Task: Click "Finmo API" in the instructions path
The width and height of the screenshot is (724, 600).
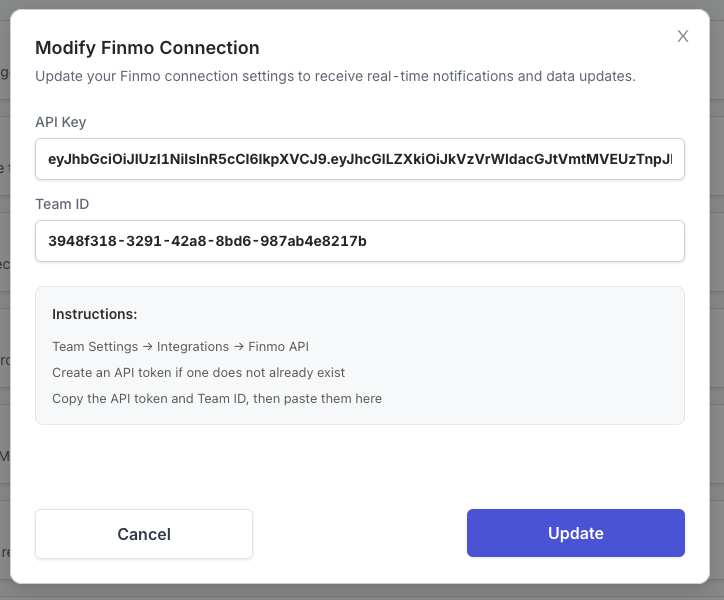Action: [278, 346]
